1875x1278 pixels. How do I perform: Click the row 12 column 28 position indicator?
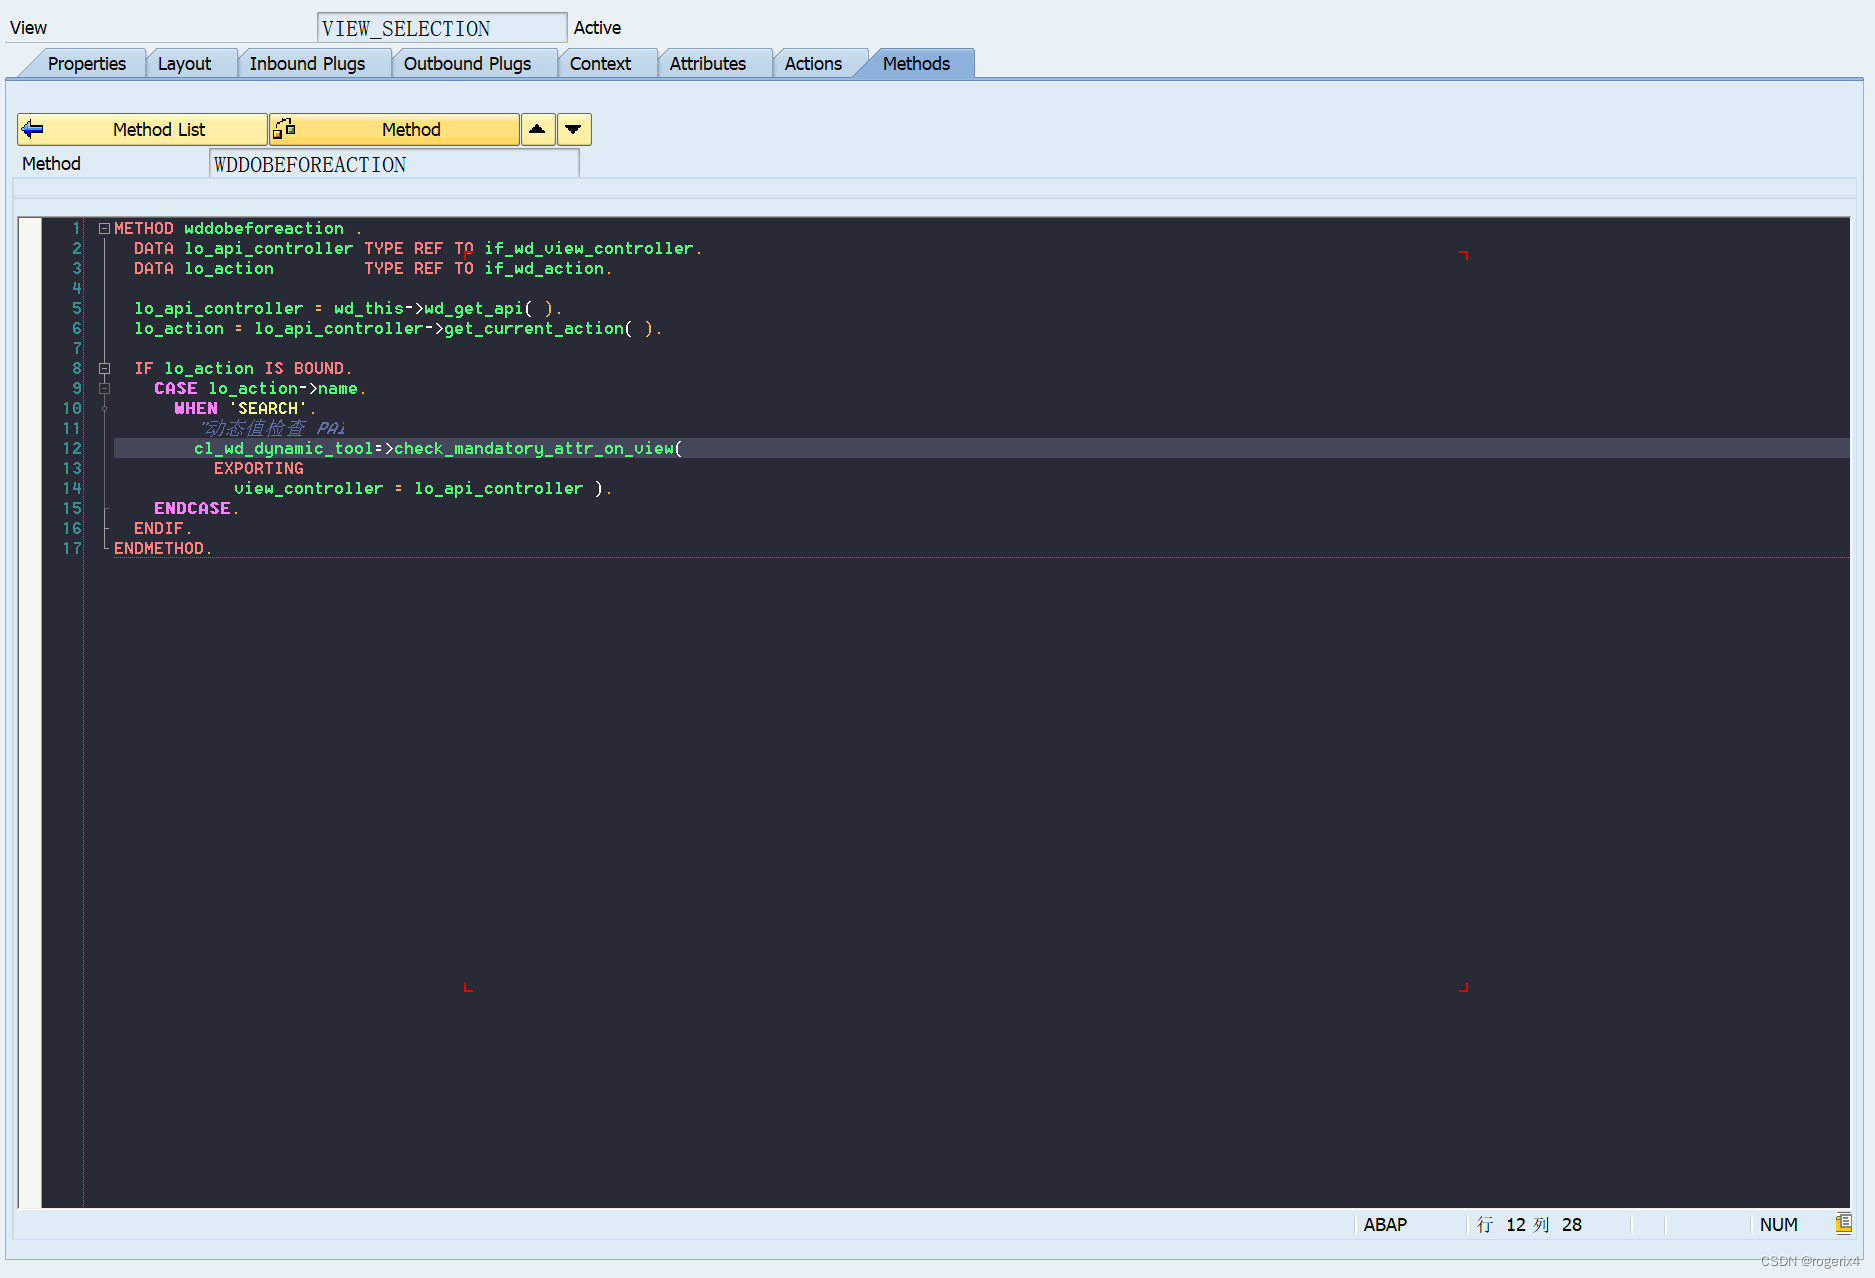click(1529, 1224)
